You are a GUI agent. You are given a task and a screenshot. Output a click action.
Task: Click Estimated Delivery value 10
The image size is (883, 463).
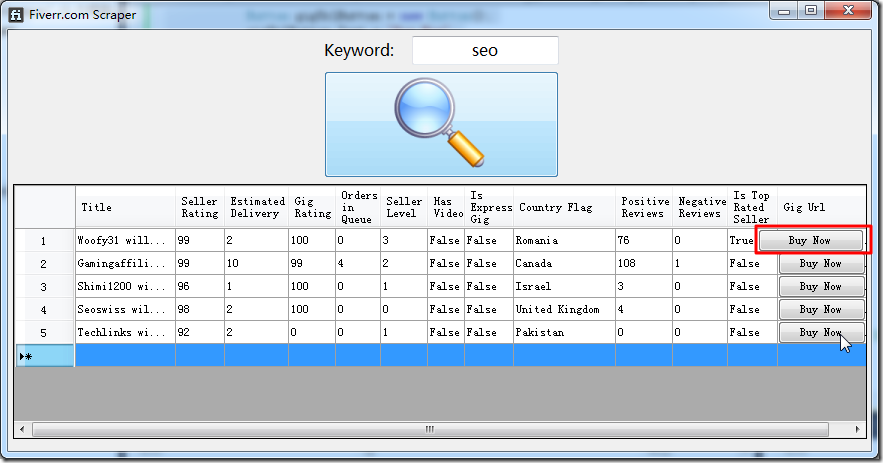pyautogui.click(x=256, y=264)
